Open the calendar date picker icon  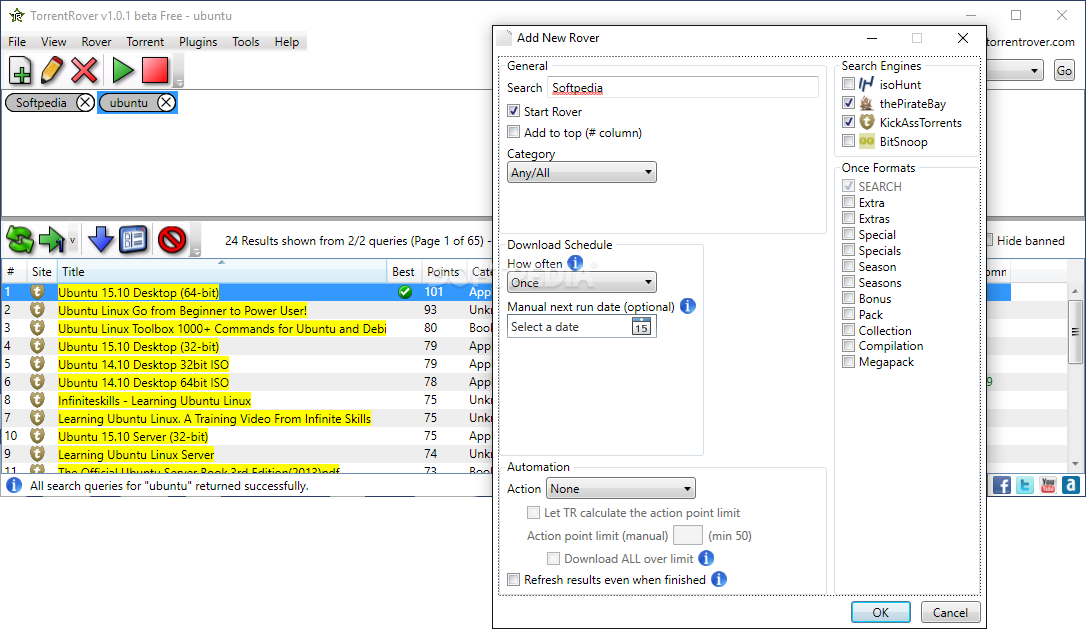(x=641, y=327)
